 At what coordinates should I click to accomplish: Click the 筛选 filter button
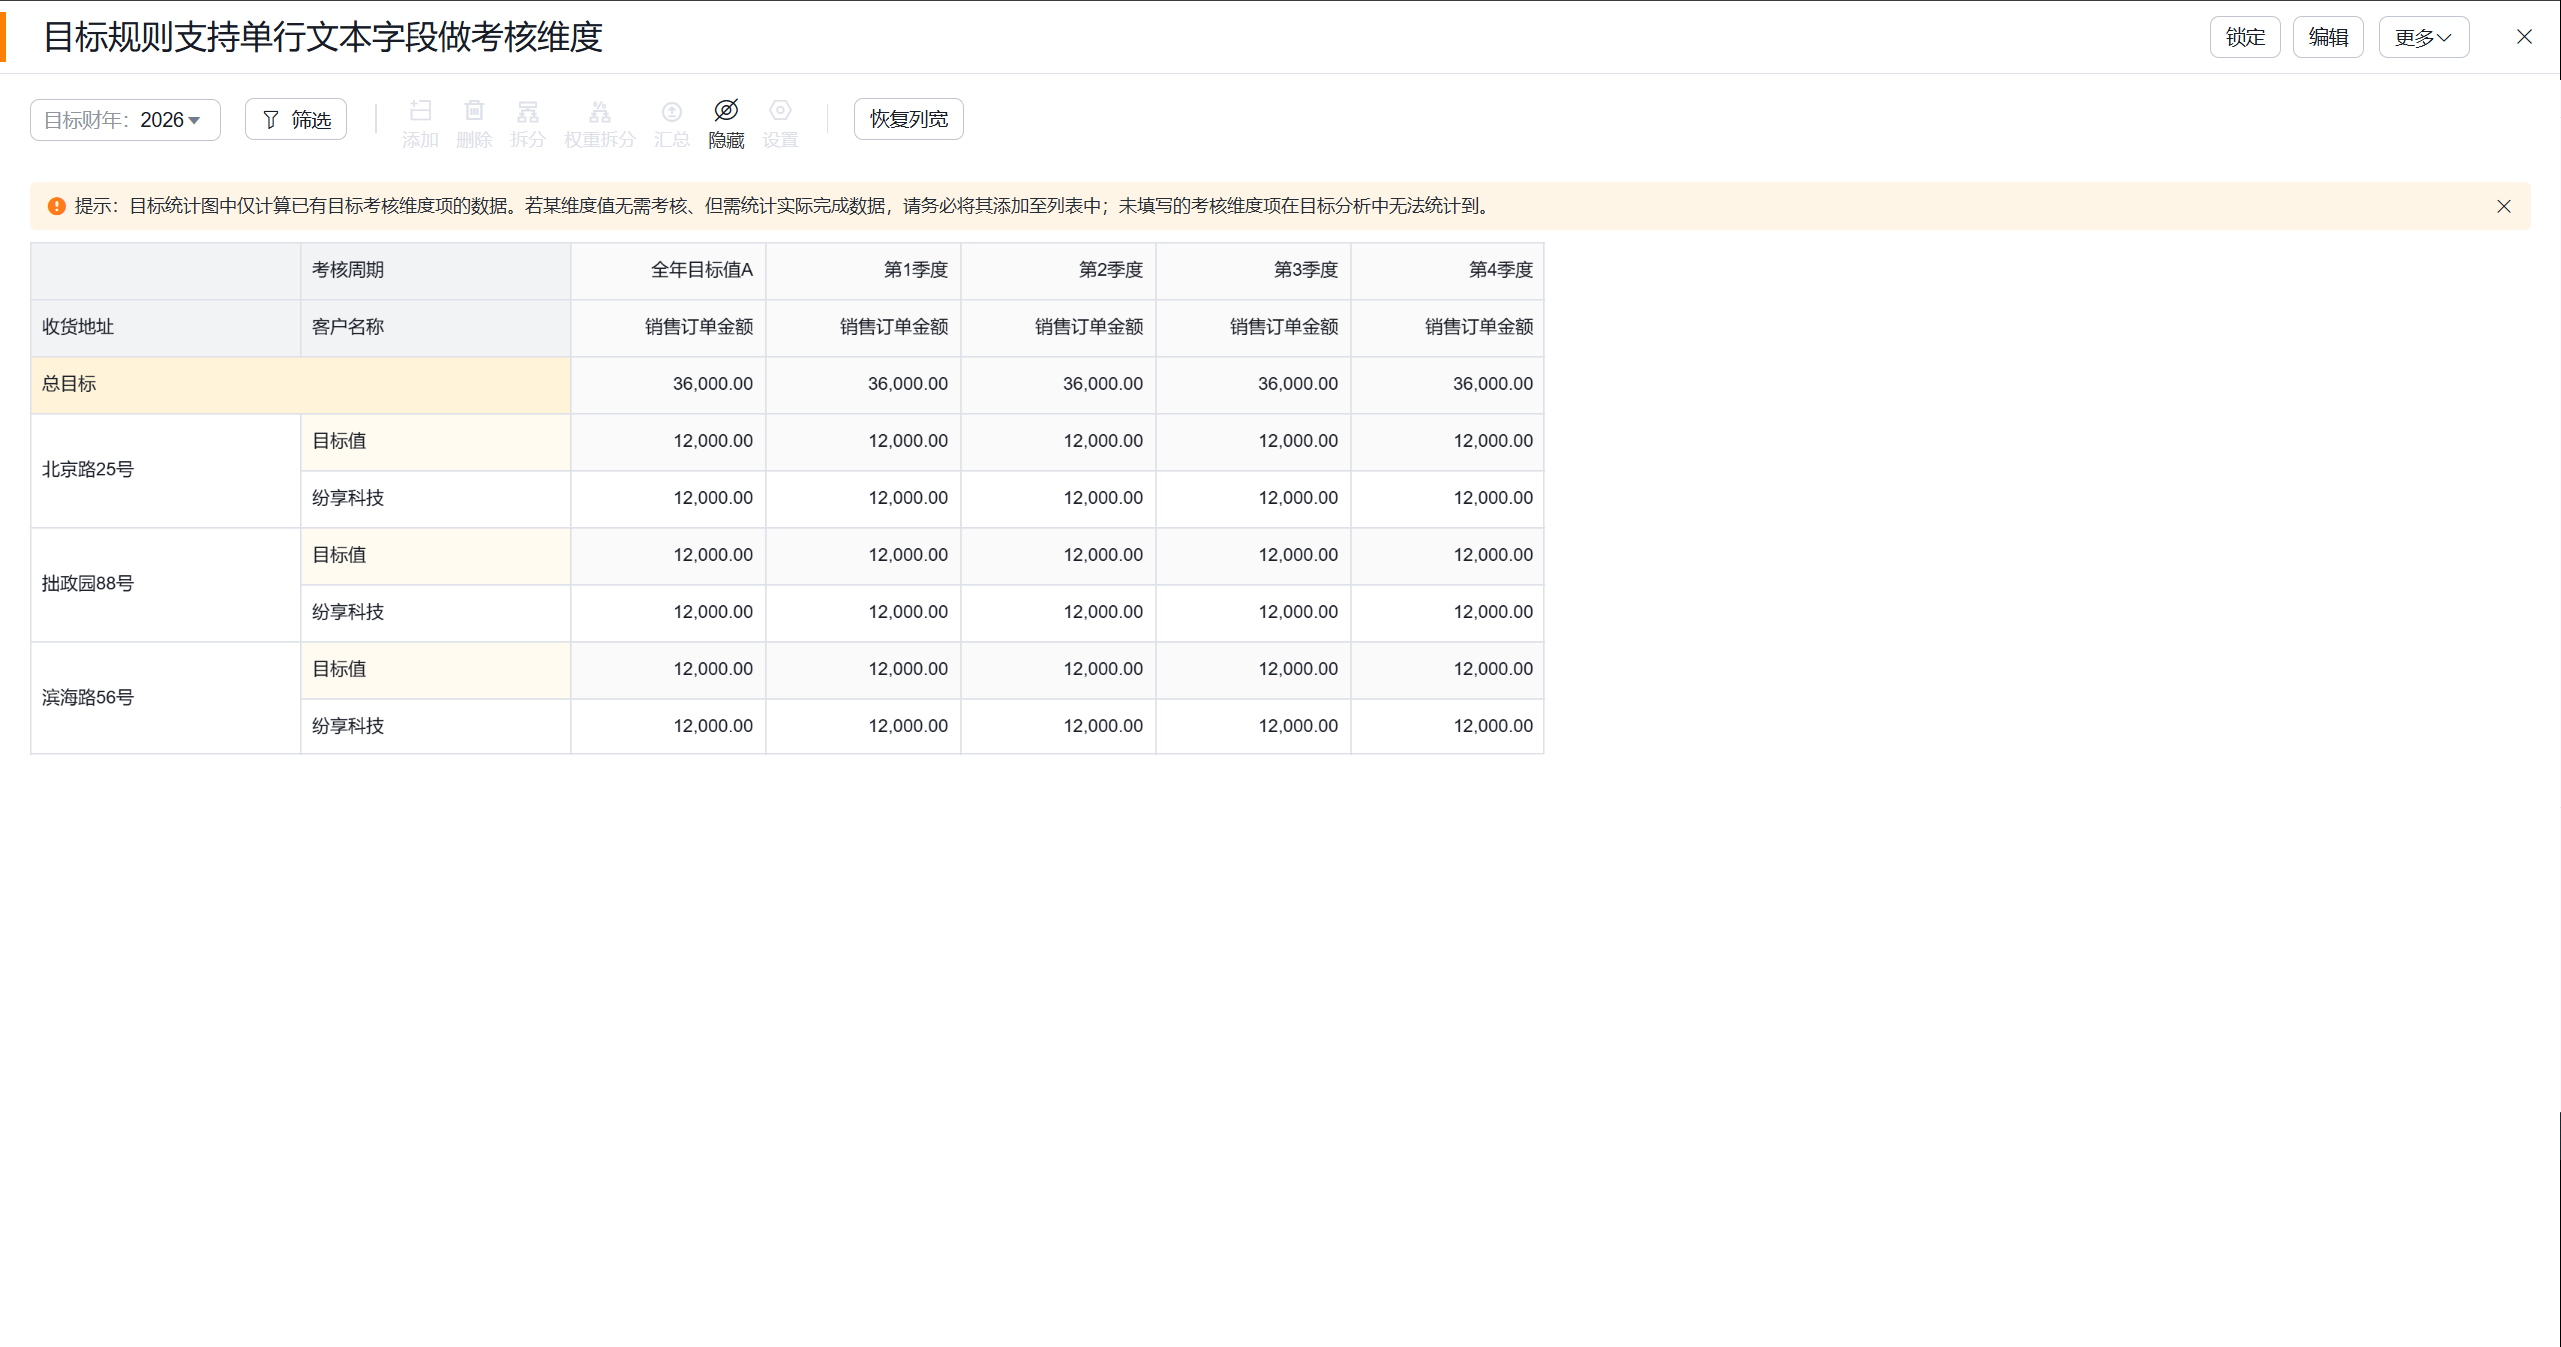point(296,120)
